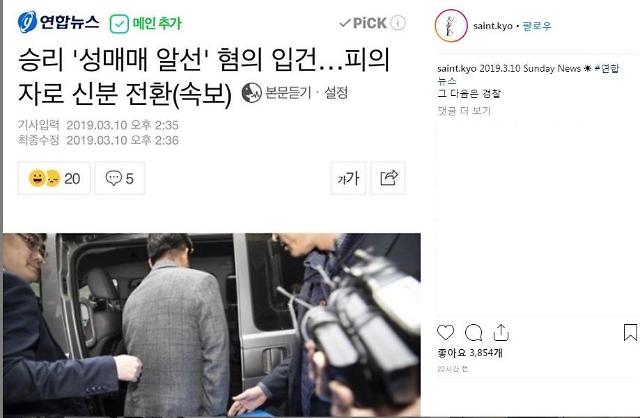The height and width of the screenshot is (418, 640).
Task: Click the Instagram heart like icon
Action: pos(445,333)
